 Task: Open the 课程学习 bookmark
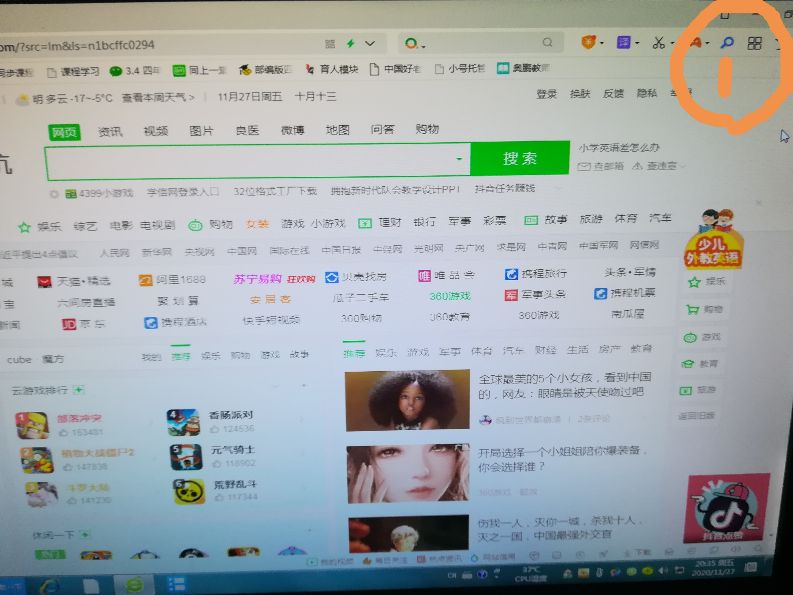click(x=74, y=72)
